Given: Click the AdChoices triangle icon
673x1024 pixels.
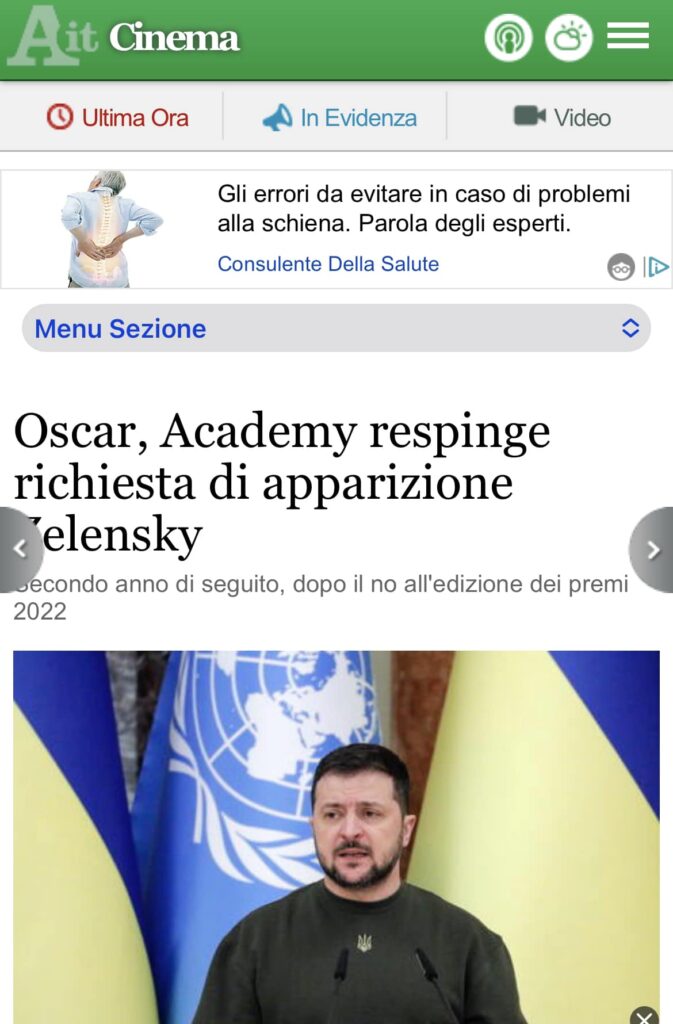Looking at the screenshot, I should tap(657, 266).
